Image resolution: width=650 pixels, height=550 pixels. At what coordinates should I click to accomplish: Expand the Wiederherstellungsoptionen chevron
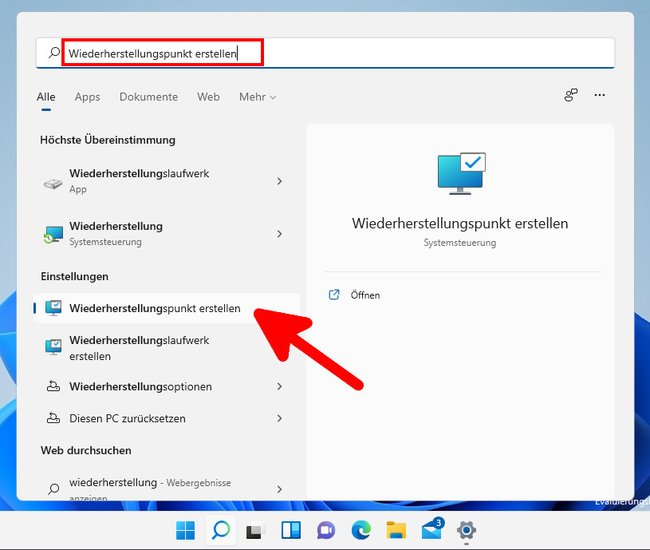click(279, 386)
